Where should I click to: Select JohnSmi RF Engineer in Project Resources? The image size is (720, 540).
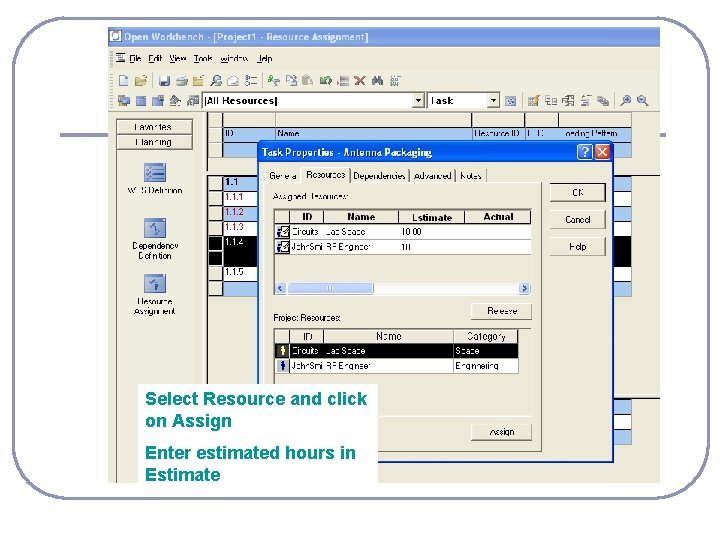click(396, 366)
